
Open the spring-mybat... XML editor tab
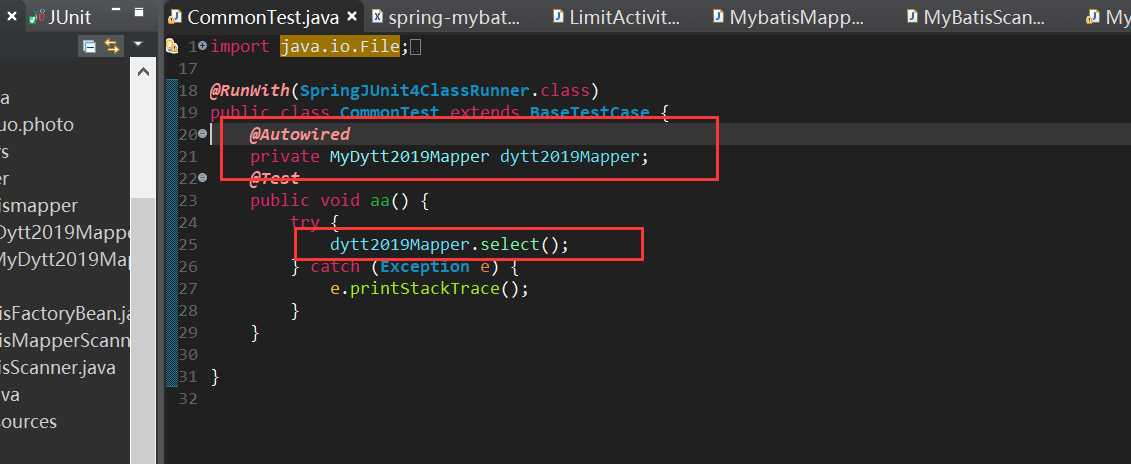(x=446, y=17)
